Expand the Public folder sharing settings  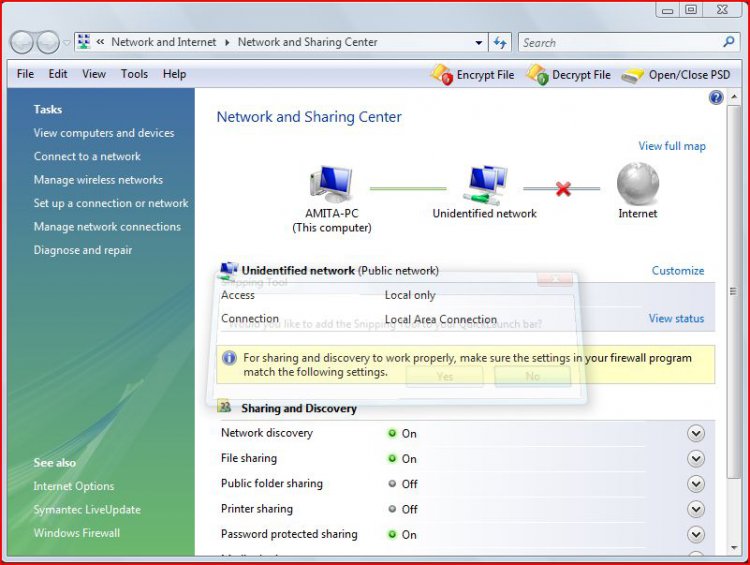pos(696,484)
